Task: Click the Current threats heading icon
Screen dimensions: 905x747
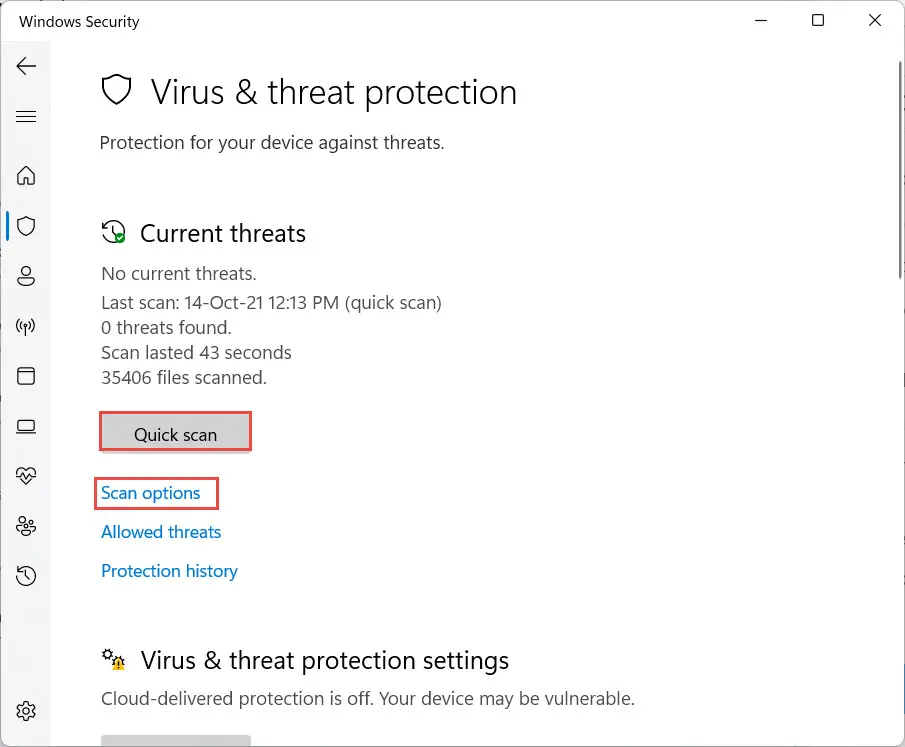Action: 114,232
